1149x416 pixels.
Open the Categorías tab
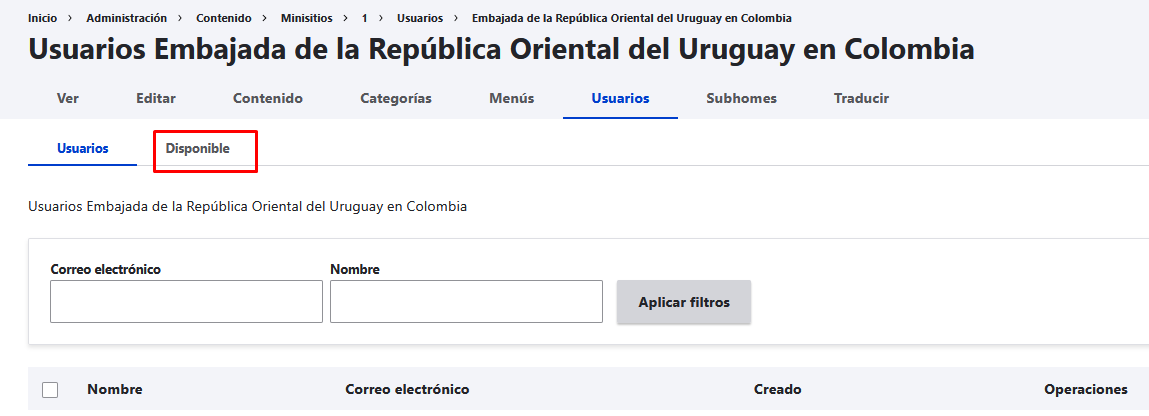[x=396, y=98]
